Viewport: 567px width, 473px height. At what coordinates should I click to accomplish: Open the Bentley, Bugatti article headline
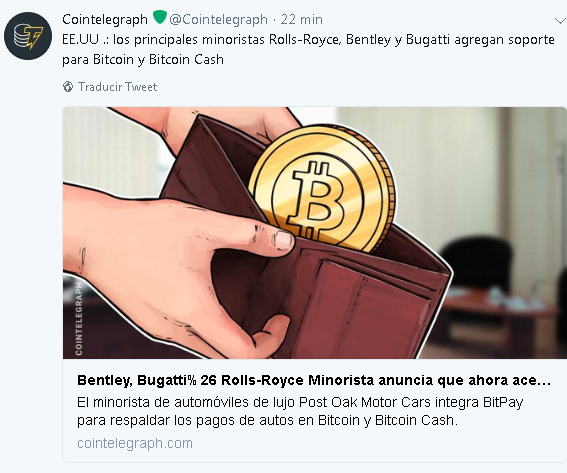[x=314, y=380]
